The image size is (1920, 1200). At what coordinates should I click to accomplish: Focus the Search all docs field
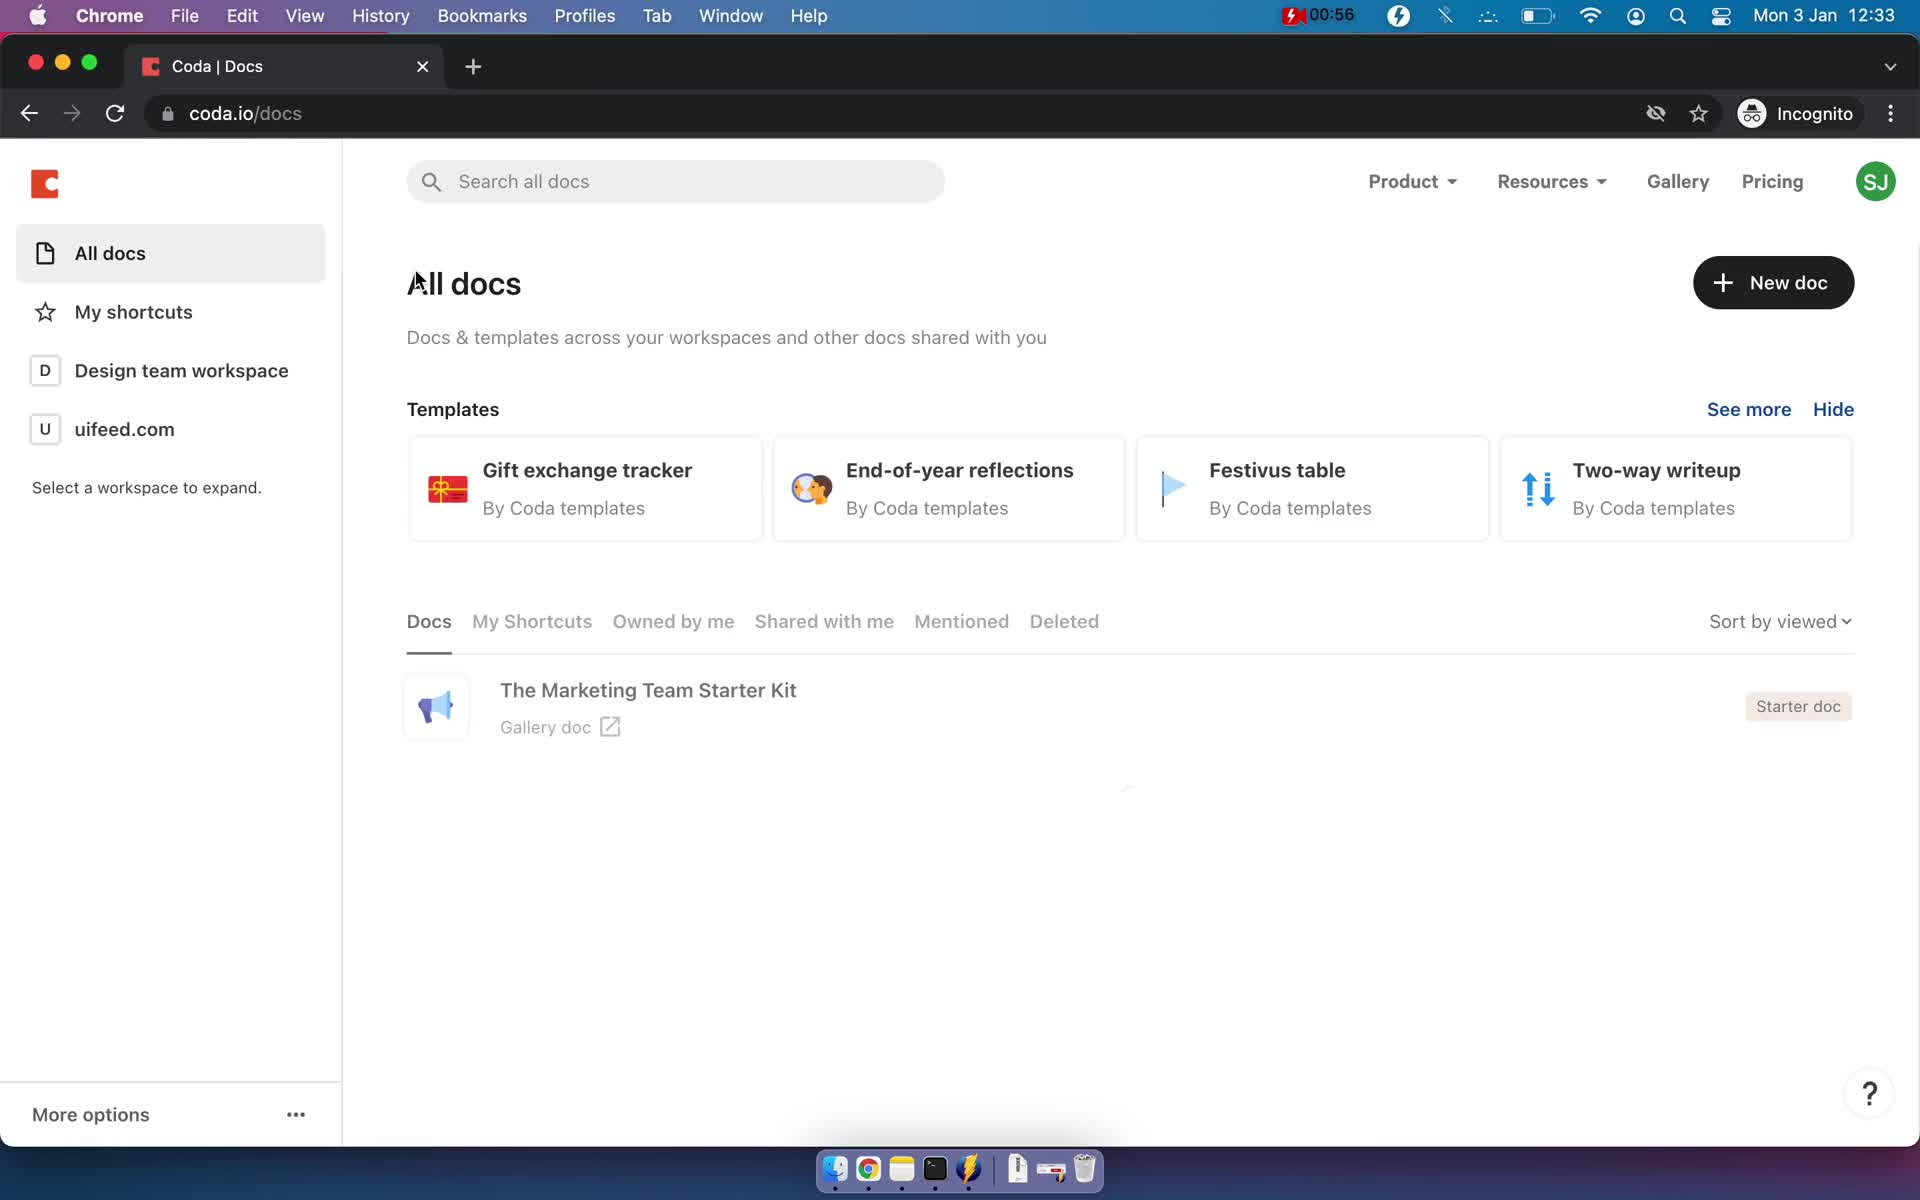[675, 182]
